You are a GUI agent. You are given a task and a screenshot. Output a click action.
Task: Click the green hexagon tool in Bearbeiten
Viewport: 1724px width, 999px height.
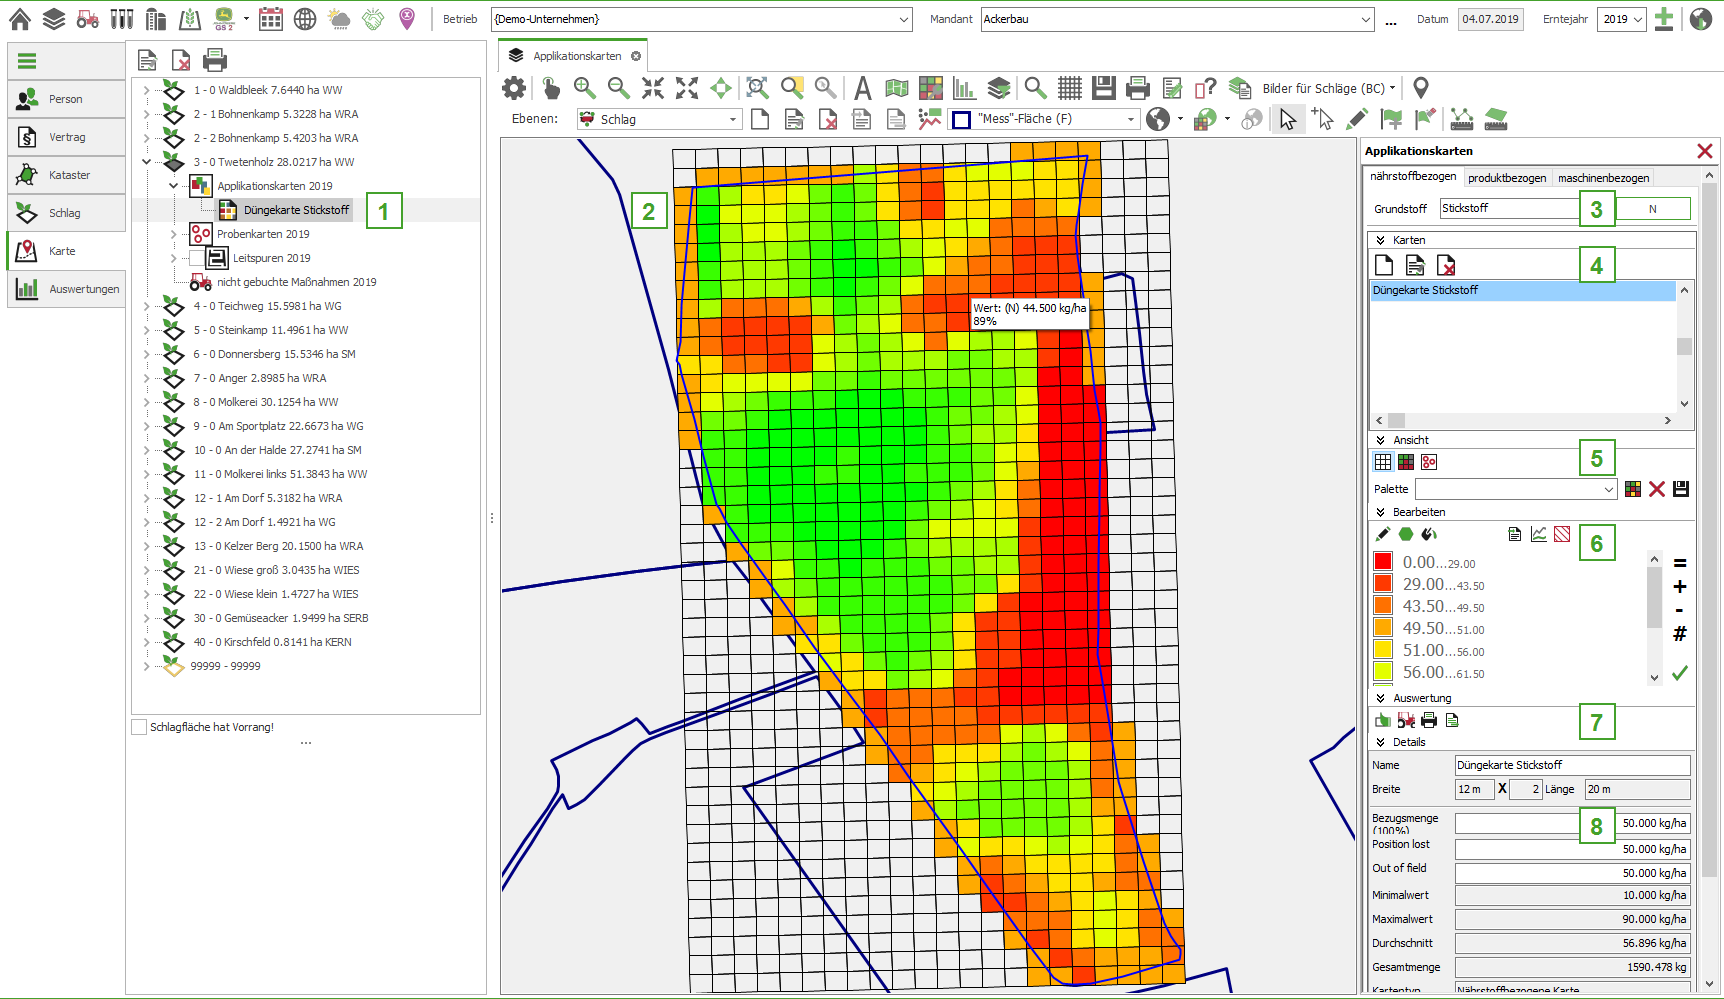(x=1406, y=534)
